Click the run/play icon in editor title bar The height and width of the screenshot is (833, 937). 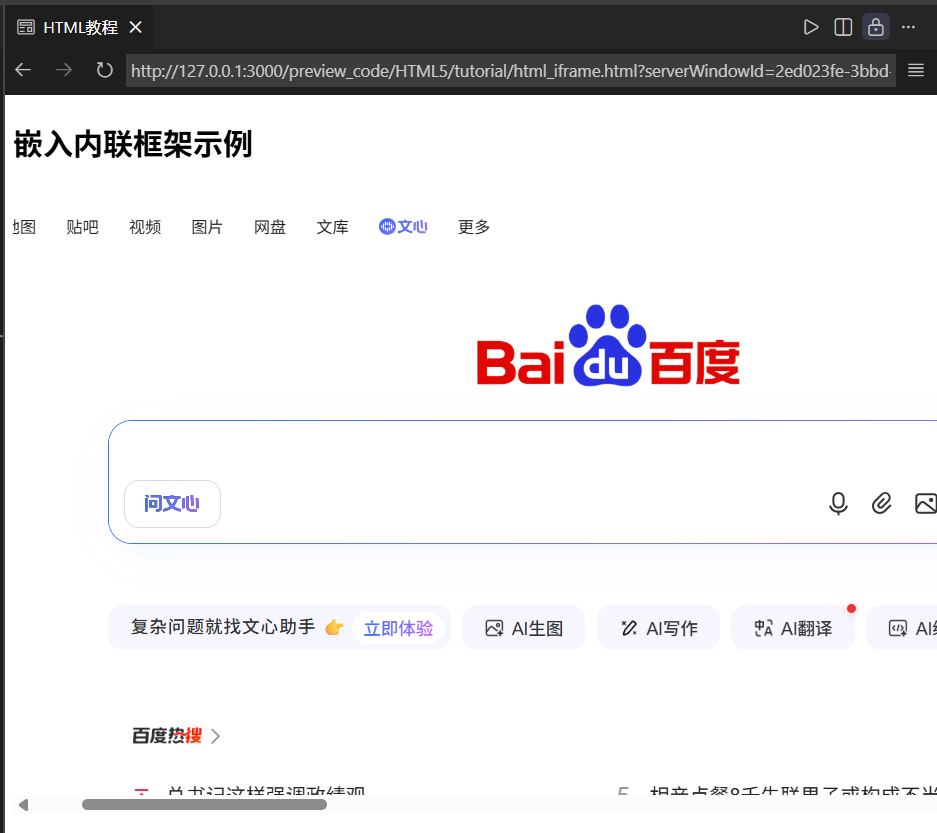(x=811, y=27)
